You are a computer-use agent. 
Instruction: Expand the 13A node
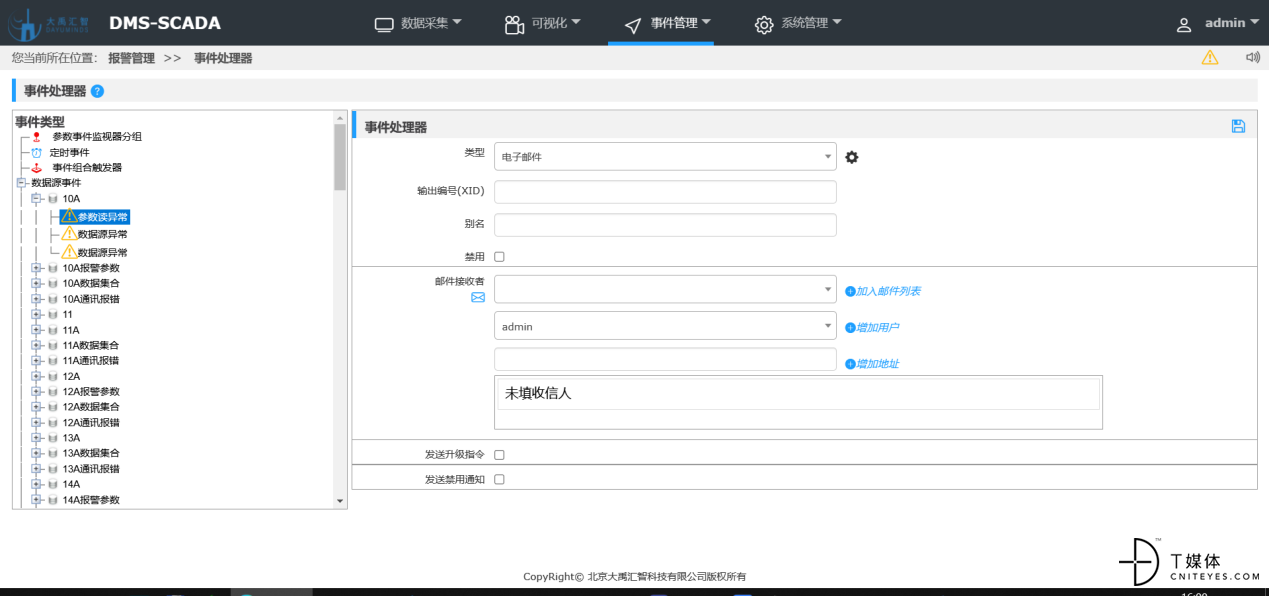coord(37,438)
